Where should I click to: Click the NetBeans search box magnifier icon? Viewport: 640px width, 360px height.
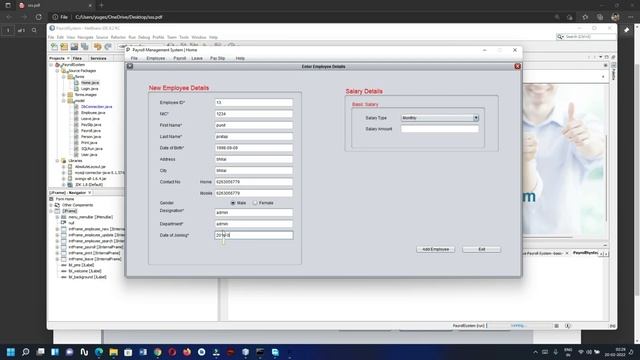560,37
